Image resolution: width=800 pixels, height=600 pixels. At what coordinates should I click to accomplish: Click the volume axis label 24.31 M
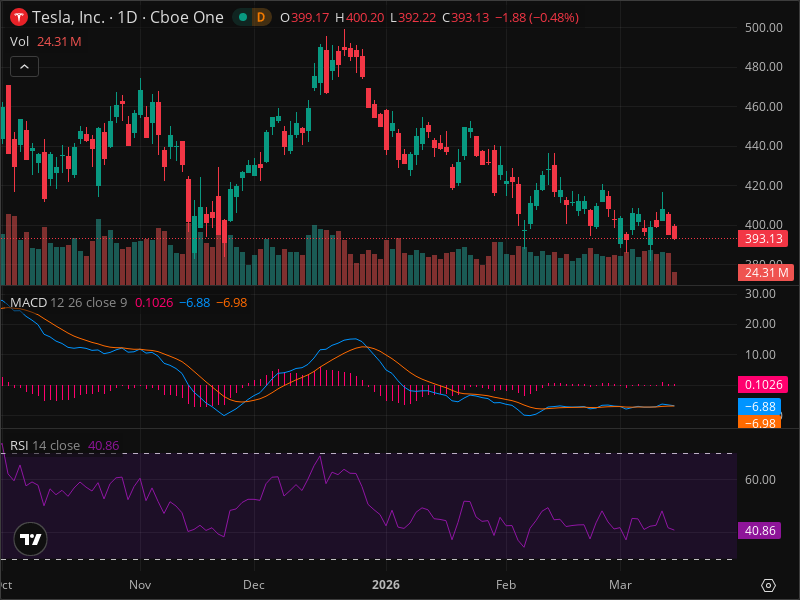tap(766, 273)
